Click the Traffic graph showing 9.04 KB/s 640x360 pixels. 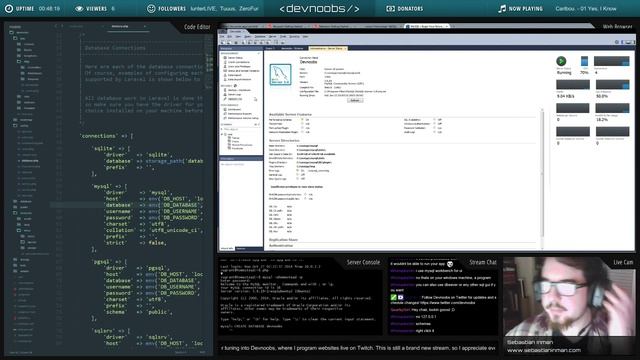tap(573, 85)
